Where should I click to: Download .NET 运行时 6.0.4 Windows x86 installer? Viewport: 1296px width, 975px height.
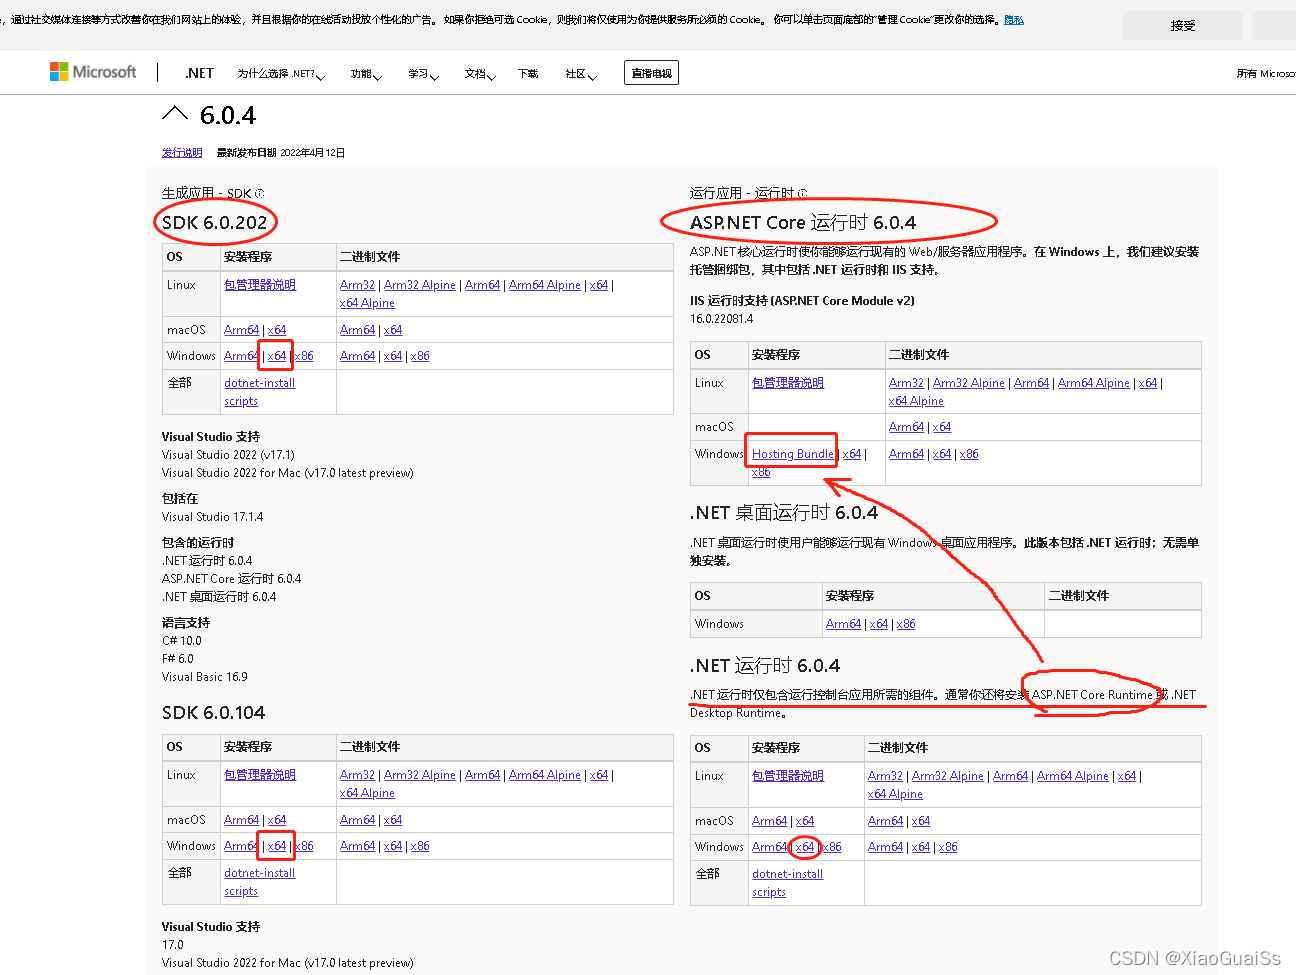point(832,847)
